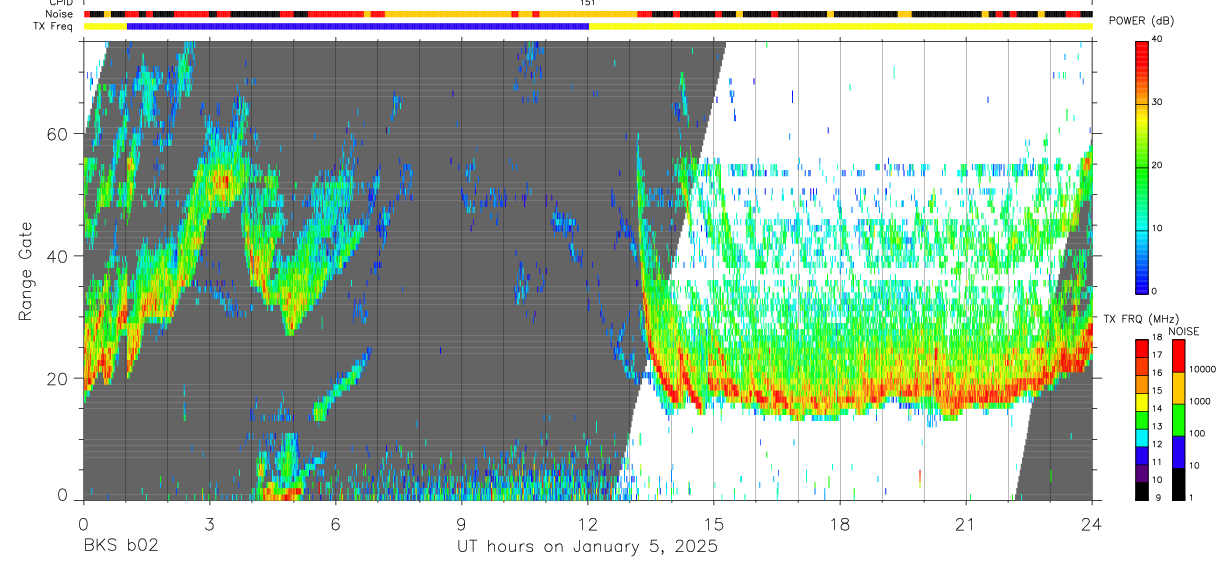Click the POWER (dB) colorbar title

pyautogui.click(x=1141, y=21)
